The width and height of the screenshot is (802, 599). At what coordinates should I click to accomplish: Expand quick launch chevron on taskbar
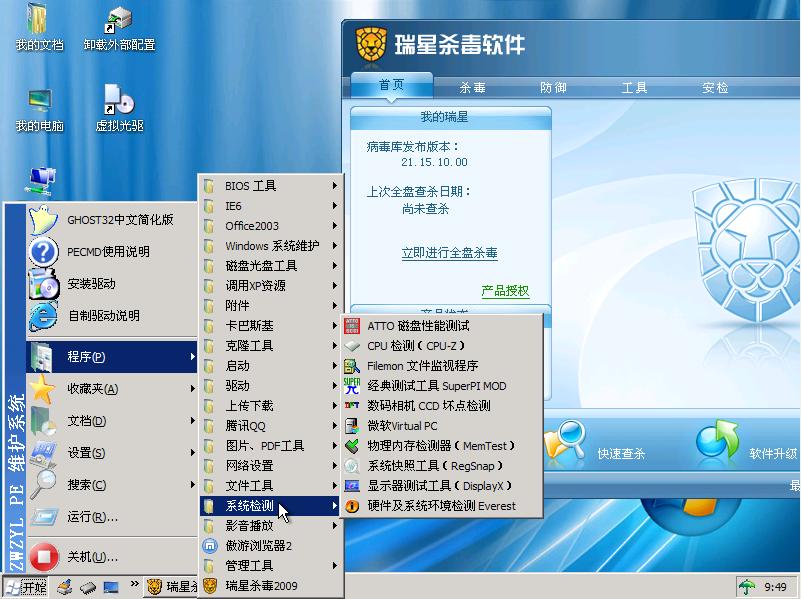pos(134,584)
